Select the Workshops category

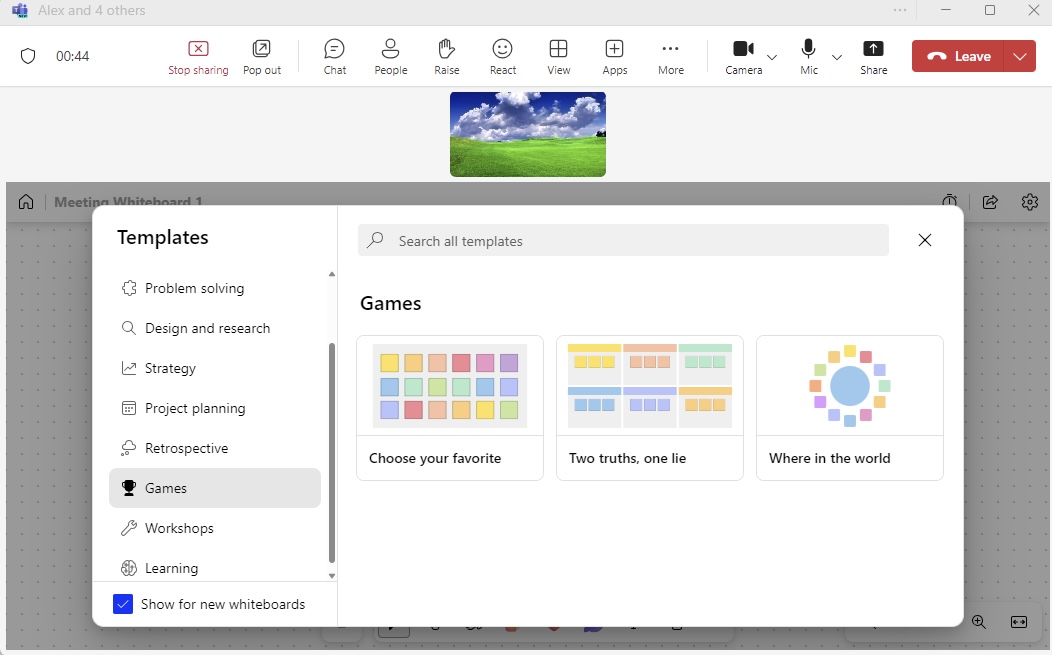click(215, 528)
